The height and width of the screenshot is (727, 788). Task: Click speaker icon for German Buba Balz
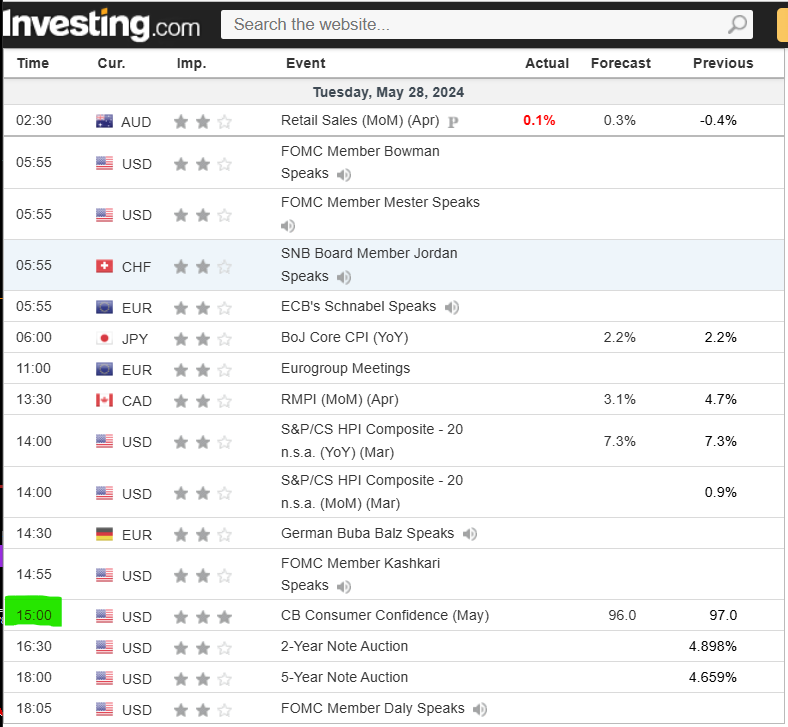[470, 534]
